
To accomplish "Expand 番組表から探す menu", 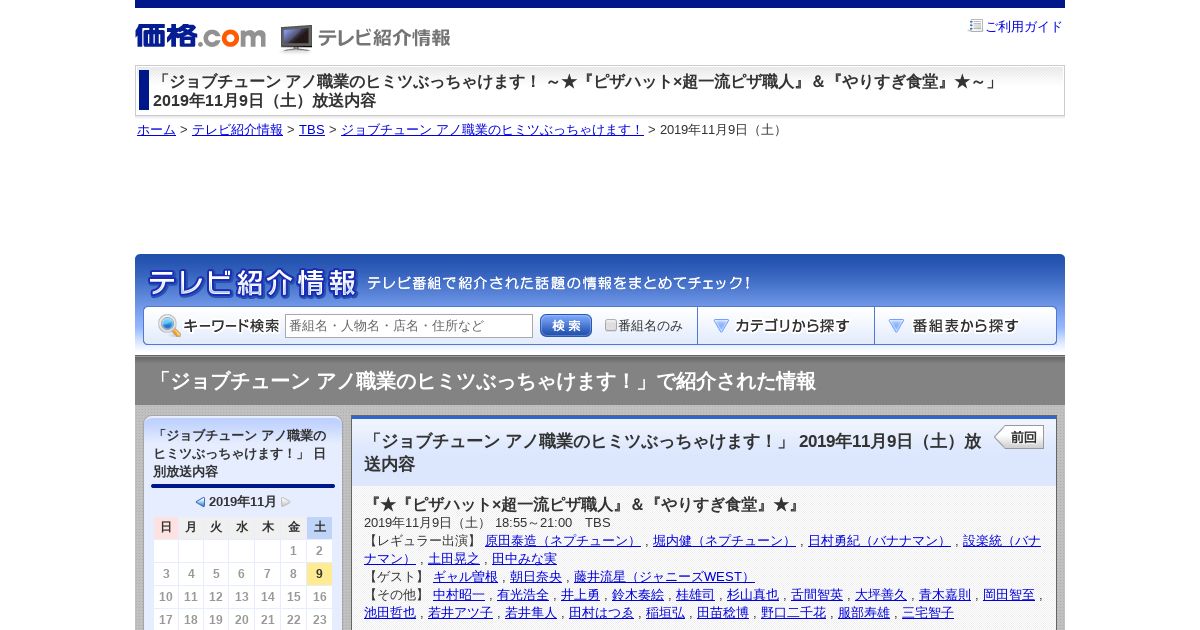I will [965, 326].
